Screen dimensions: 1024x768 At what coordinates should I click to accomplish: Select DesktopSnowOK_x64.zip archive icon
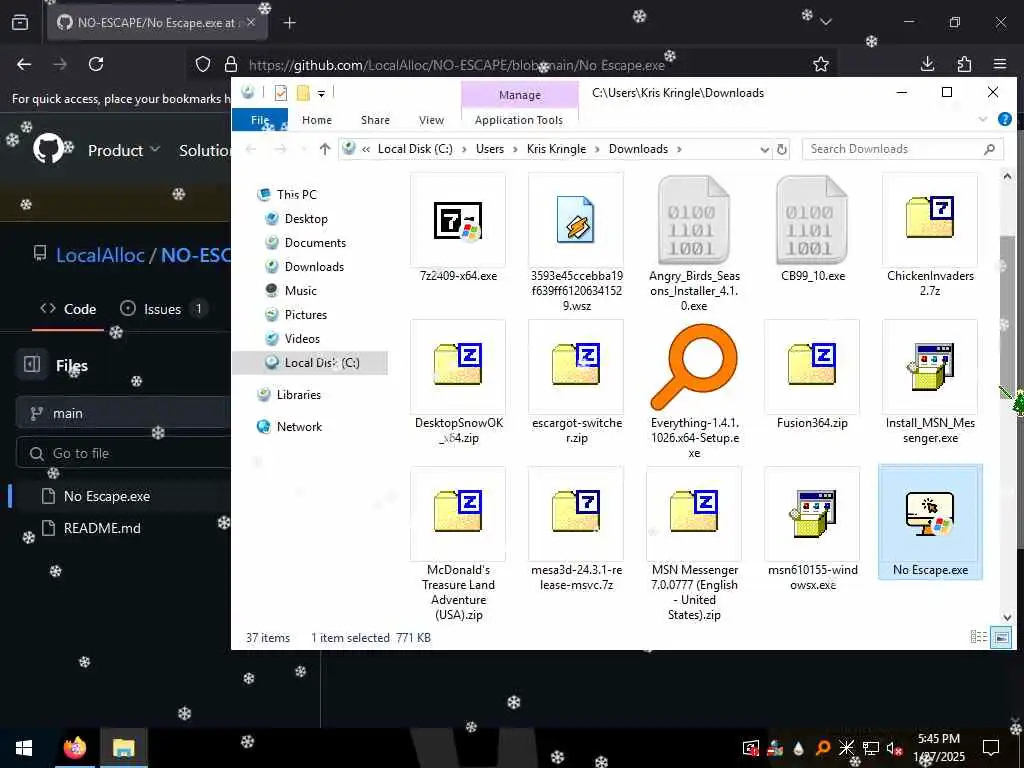[x=458, y=364]
